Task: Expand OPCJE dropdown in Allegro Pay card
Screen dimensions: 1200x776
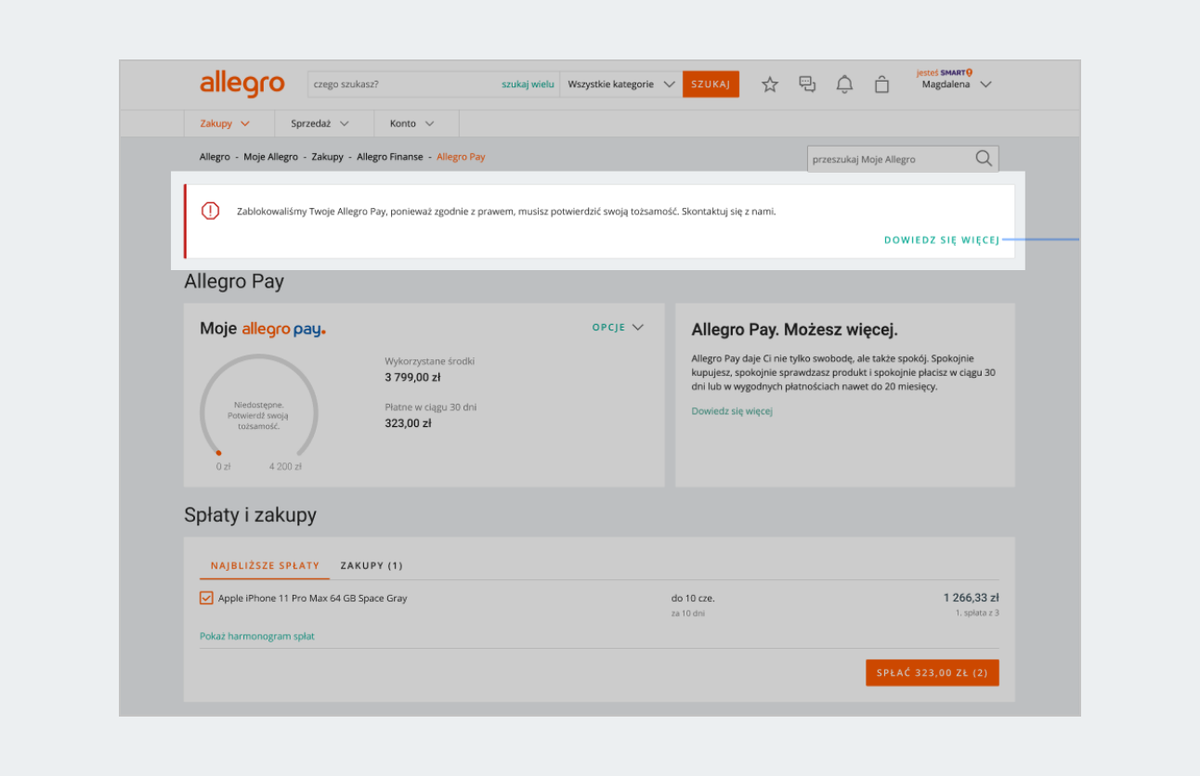Action: (x=618, y=327)
